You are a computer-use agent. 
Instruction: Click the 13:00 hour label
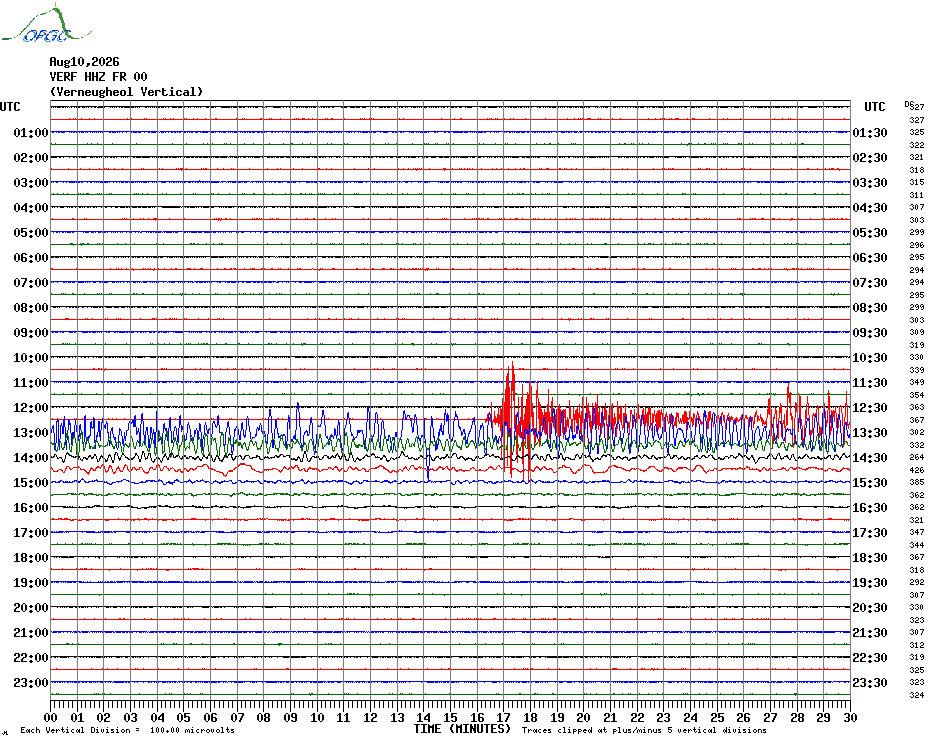31,433
